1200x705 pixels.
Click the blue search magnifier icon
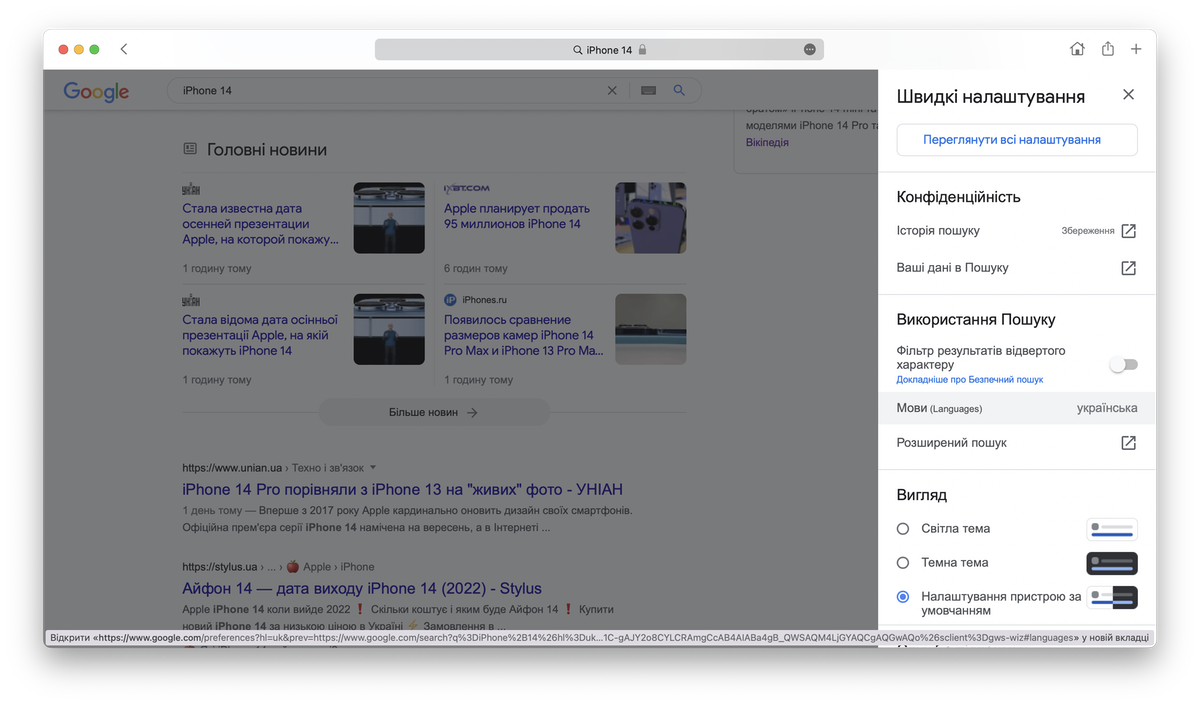click(679, 91)
